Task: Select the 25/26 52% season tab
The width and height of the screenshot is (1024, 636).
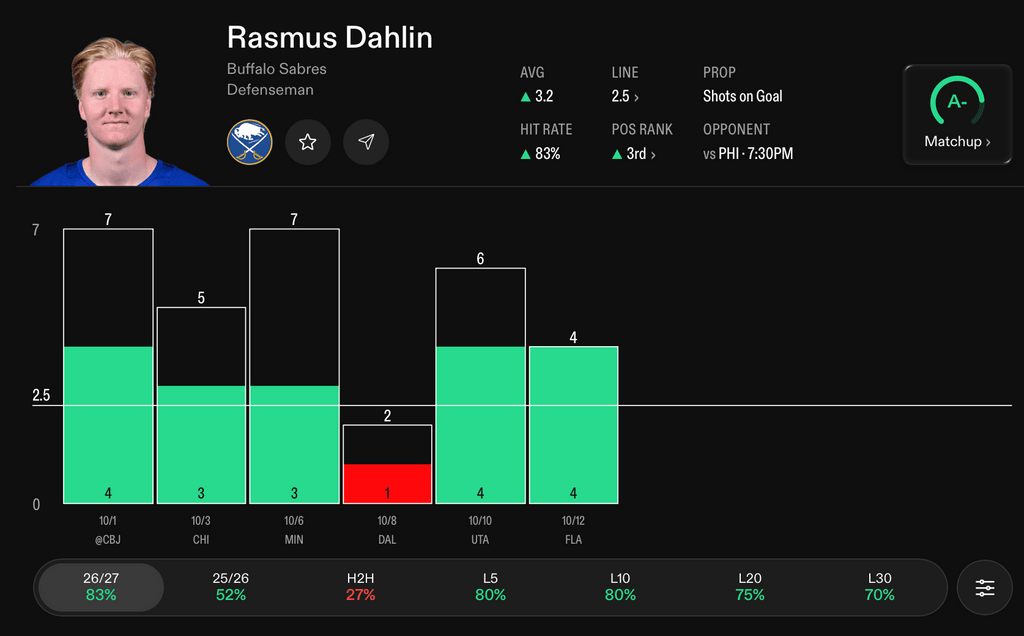Action: pyautogui.click(x=231, y=587)
